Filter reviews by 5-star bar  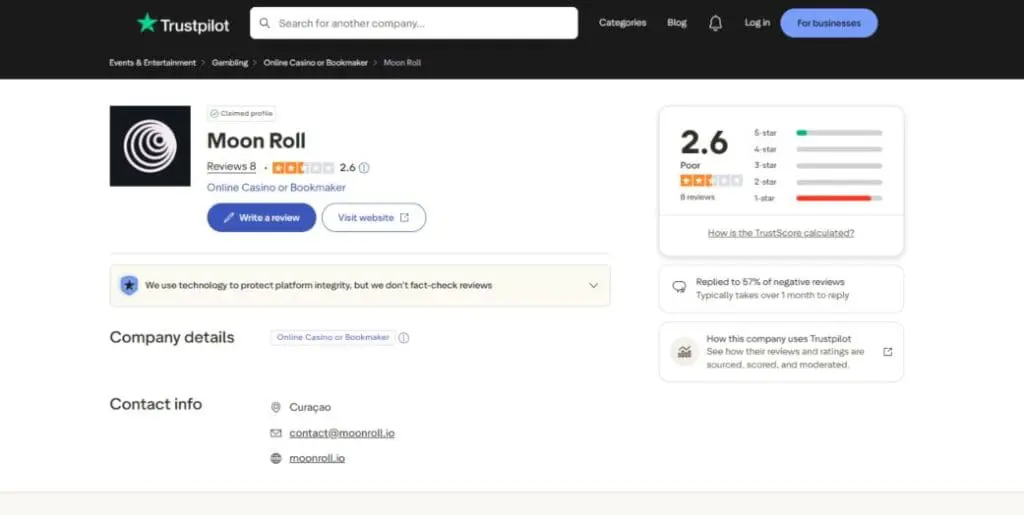(838, 132)
